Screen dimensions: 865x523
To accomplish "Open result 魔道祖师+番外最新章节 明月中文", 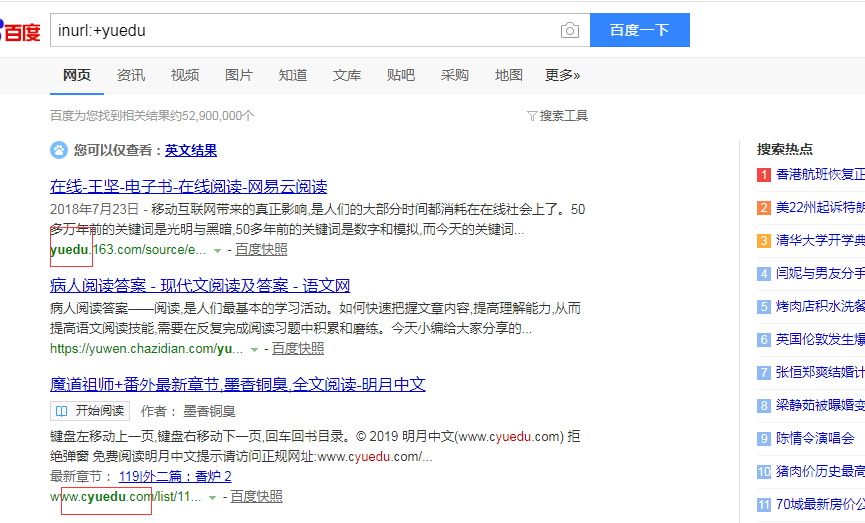I will tap(238, 384).
